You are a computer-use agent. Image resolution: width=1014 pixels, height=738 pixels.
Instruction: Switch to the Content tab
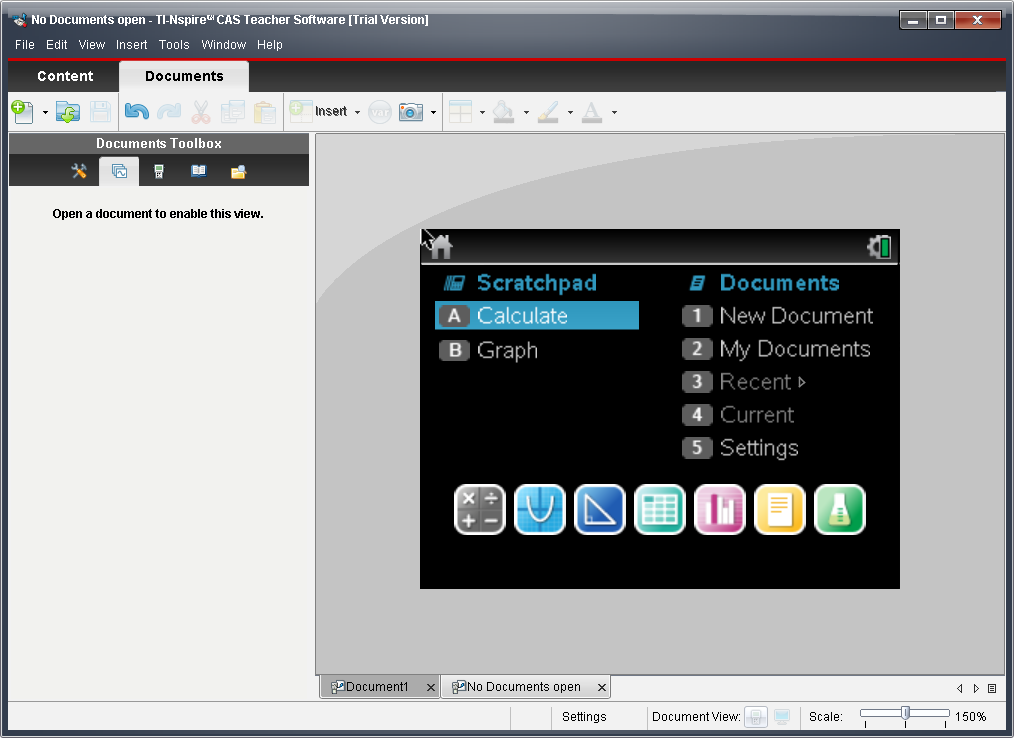[65, 76]
